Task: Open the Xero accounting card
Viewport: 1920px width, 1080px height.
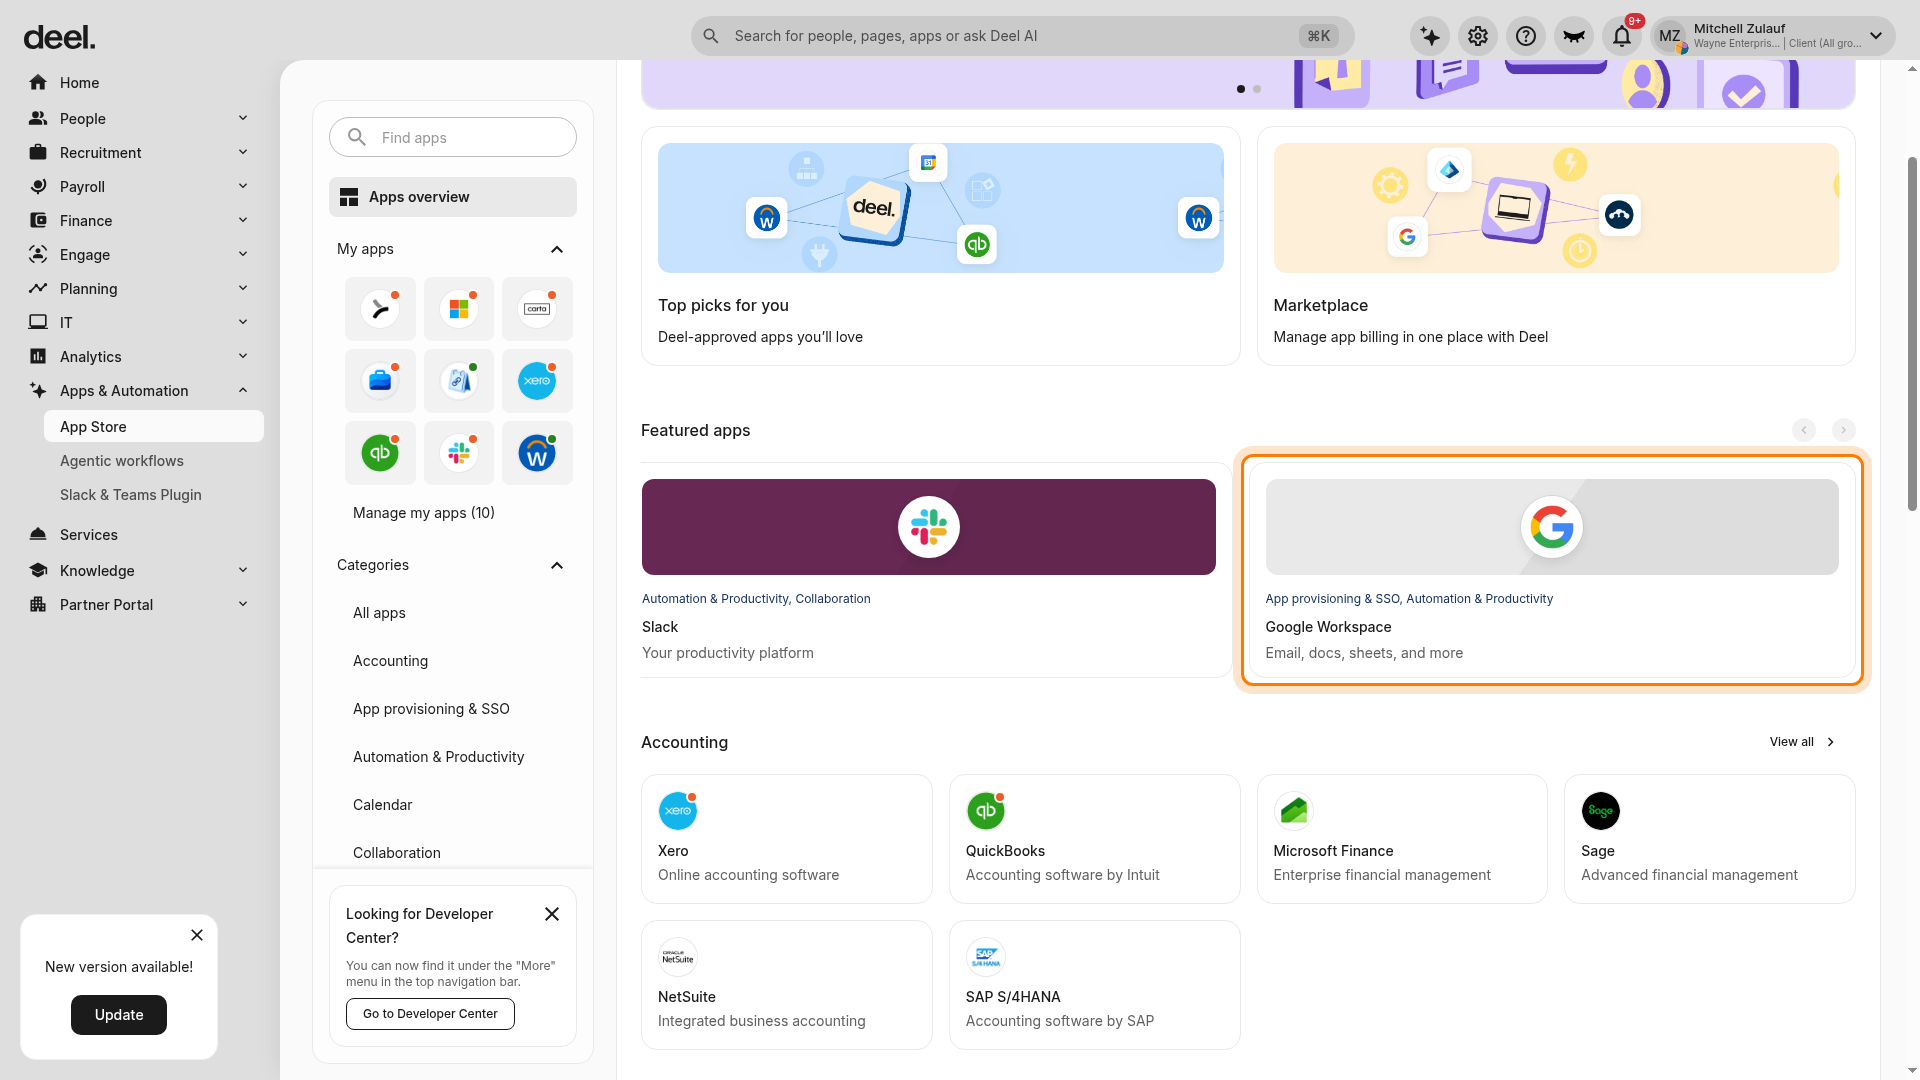Action: click(x=787, y=839)
